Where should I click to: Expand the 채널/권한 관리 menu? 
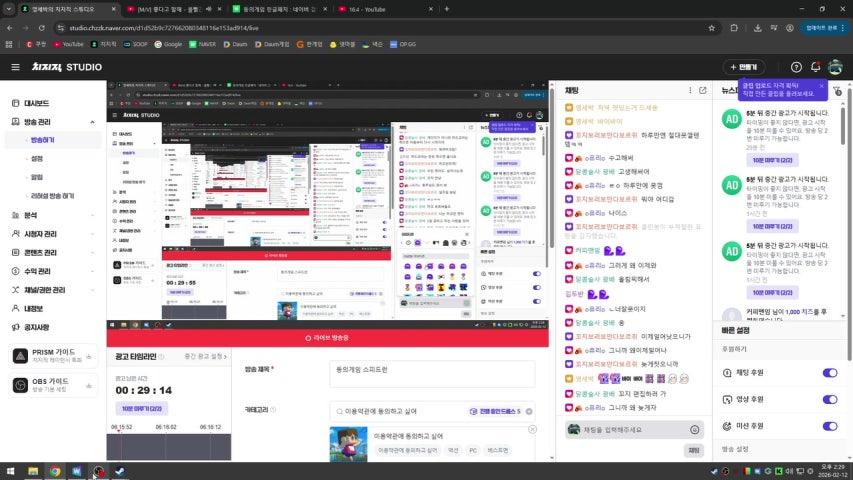[92, 290]
